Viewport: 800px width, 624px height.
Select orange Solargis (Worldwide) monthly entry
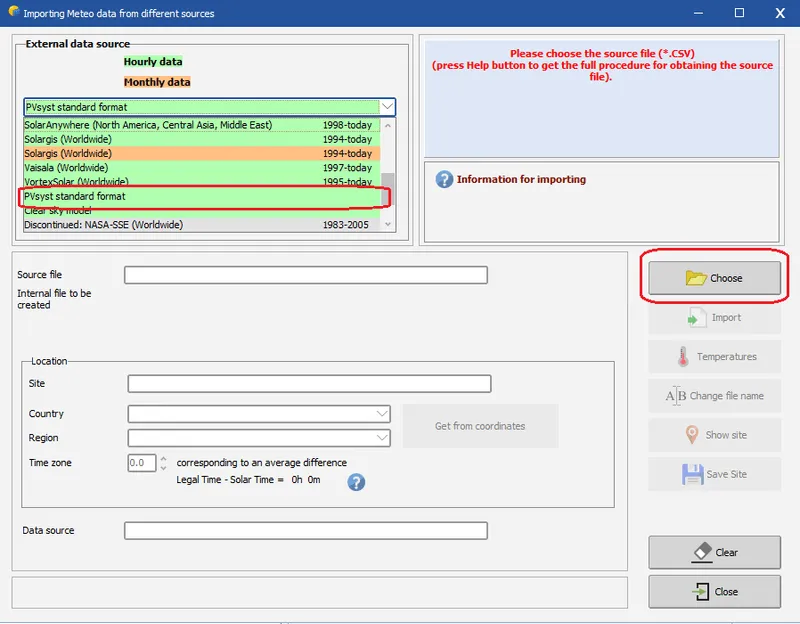[202, 154]
